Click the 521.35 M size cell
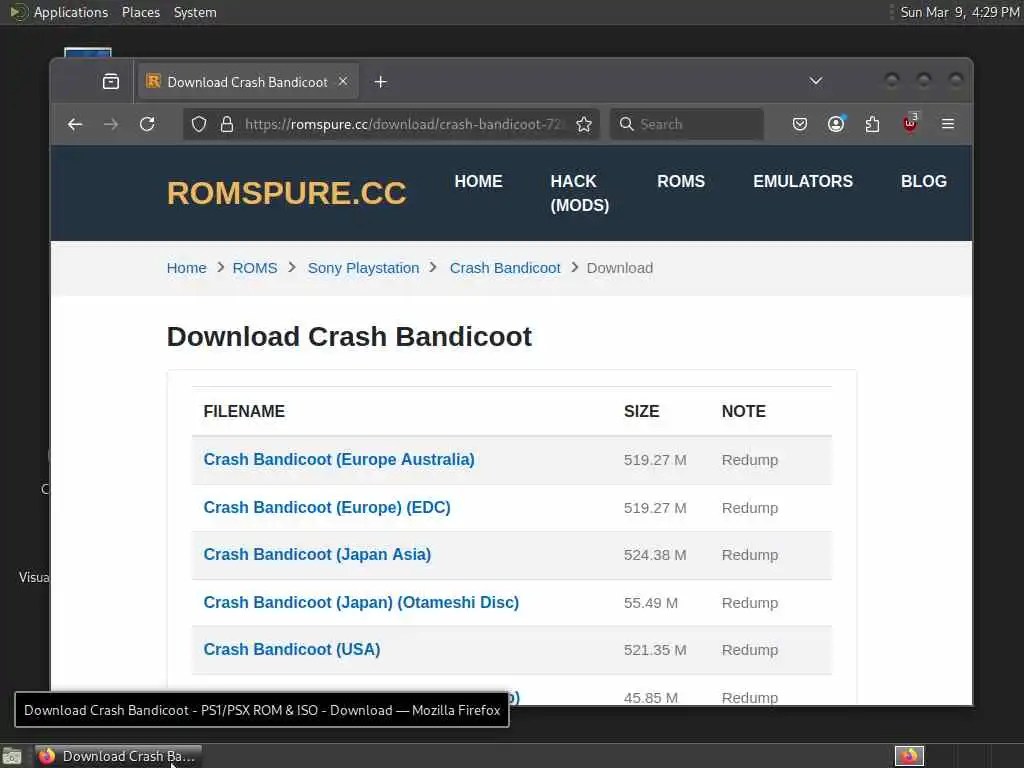The height and width of the screenshot is (768, 1024). pos(655,650)
